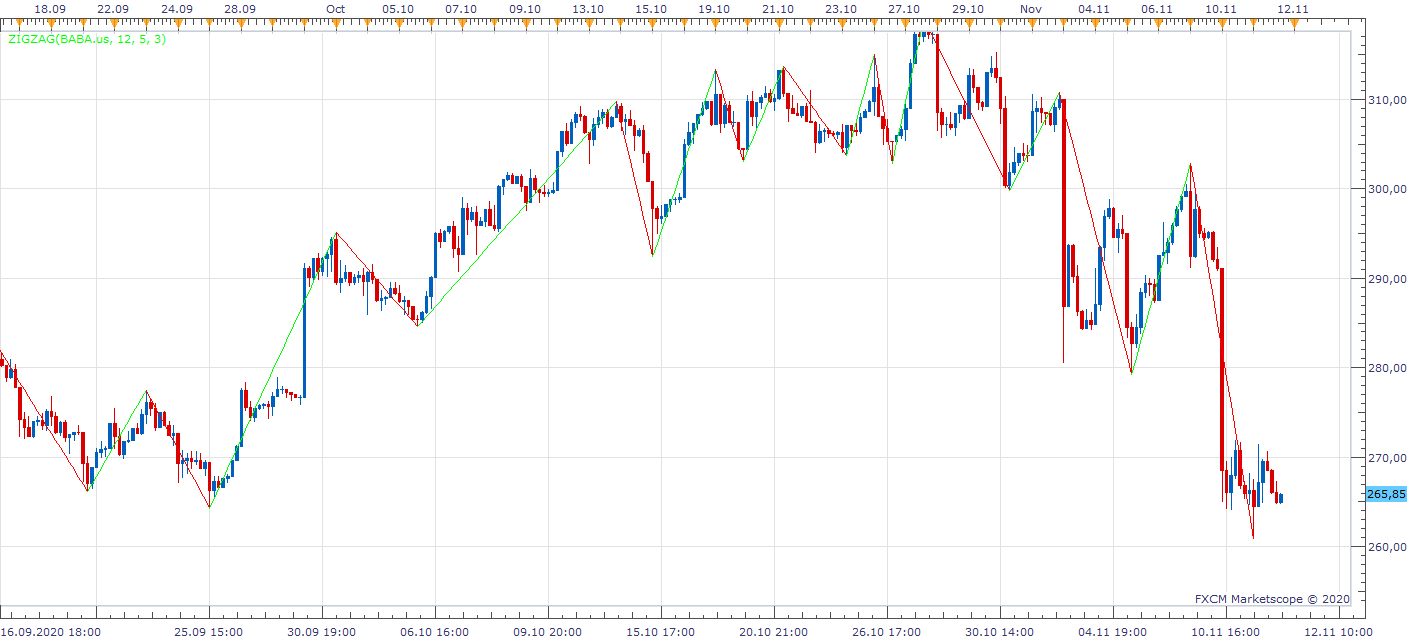Click the 12.11 date on top axis

(1293, 9)
